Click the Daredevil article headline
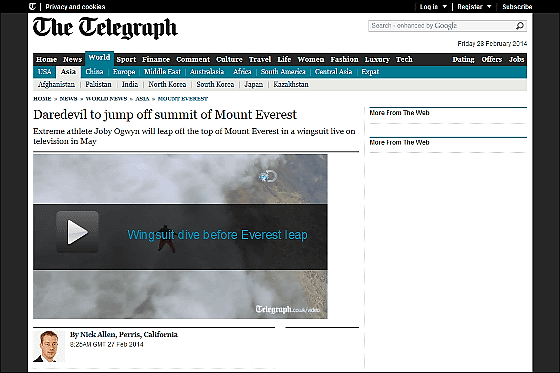This screenshot has width=560, height=373. point(165,115)
